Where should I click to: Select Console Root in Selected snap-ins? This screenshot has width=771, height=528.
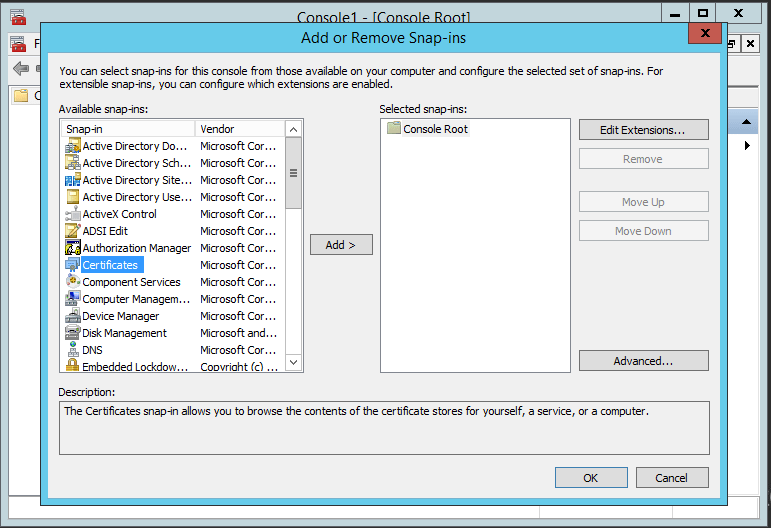[434, 129]
